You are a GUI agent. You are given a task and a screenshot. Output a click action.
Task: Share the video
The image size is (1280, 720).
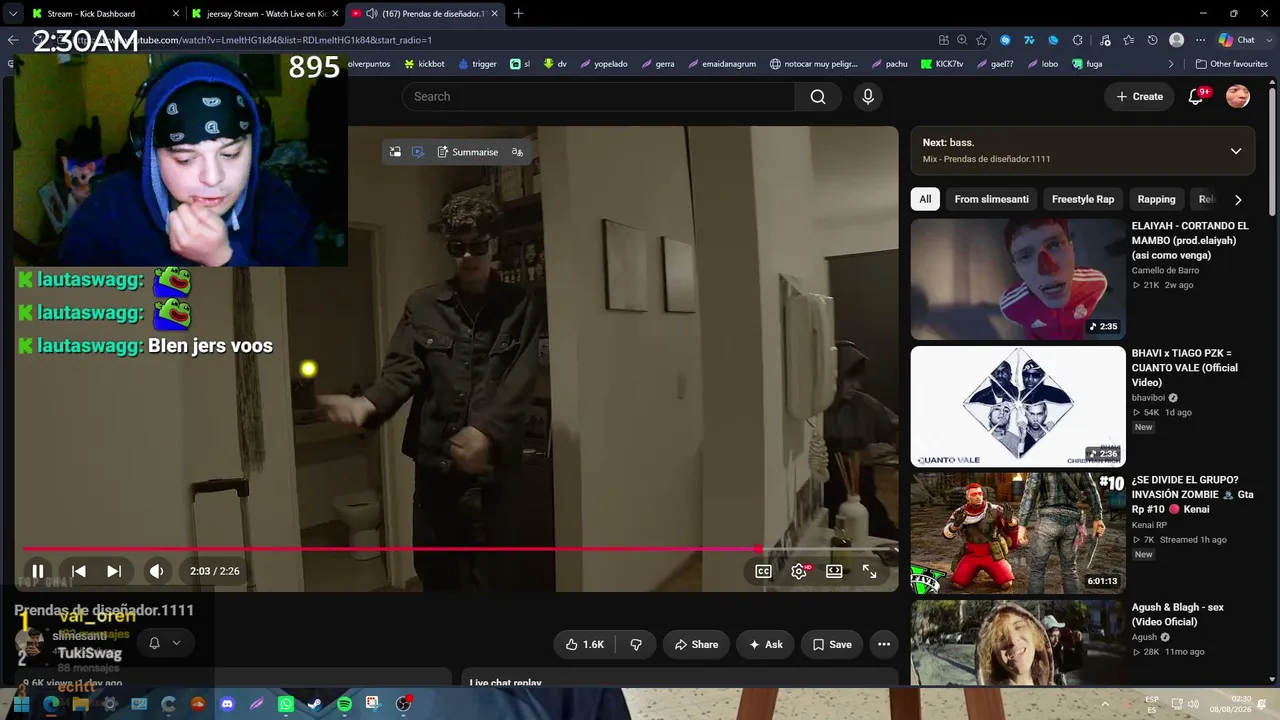tap(696, 644)
